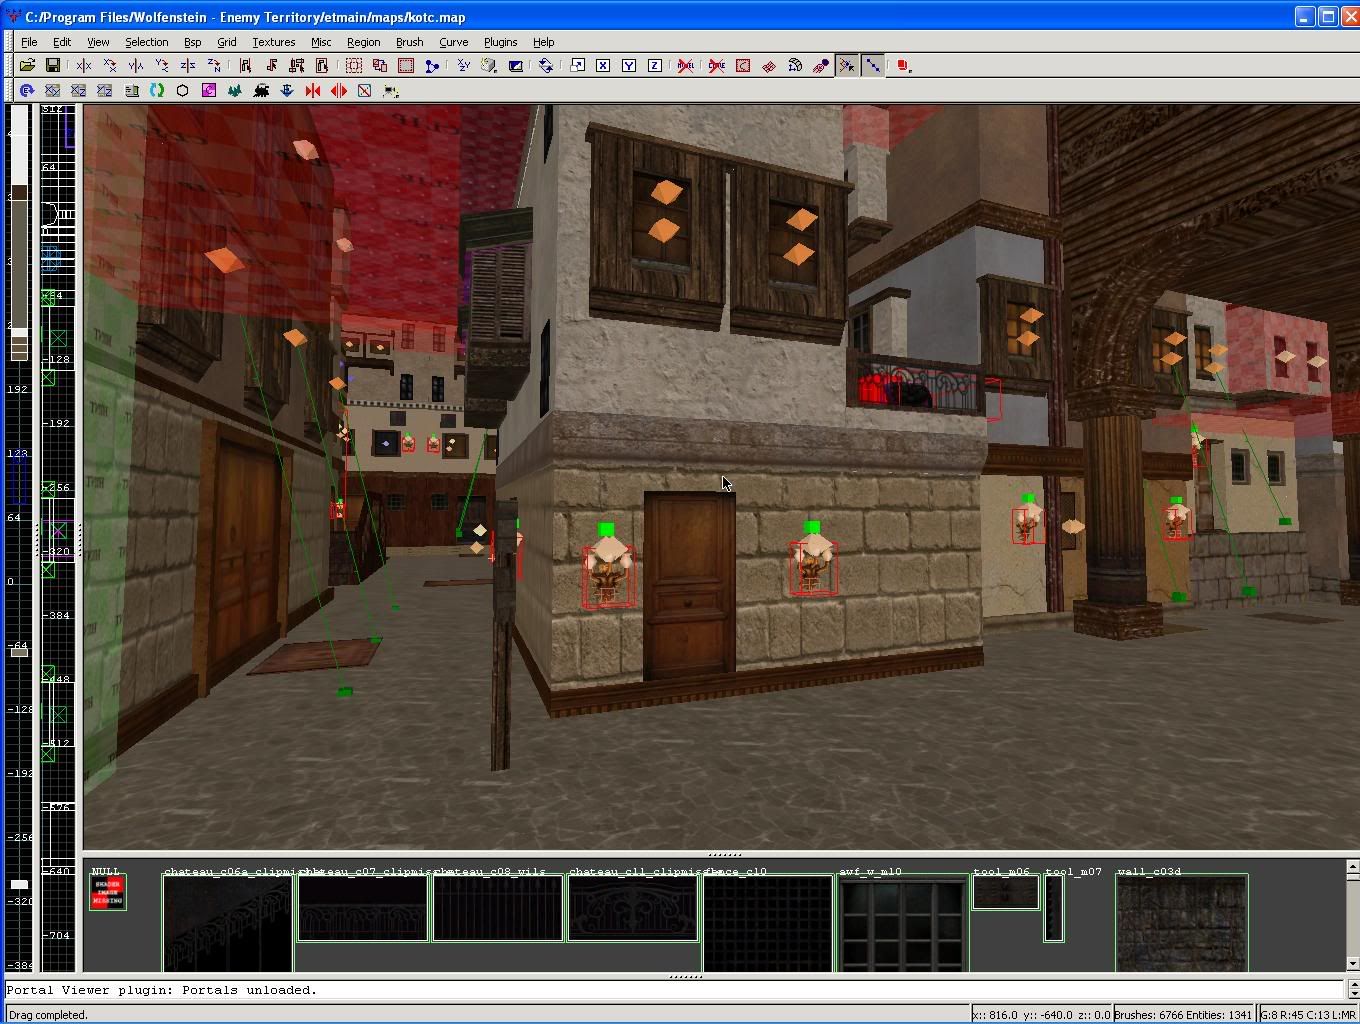The width and height of the screenshot is (1360, 1024).
Task: Click the crossed-out CURVE toolbar icon
Action: coord(717,66)
